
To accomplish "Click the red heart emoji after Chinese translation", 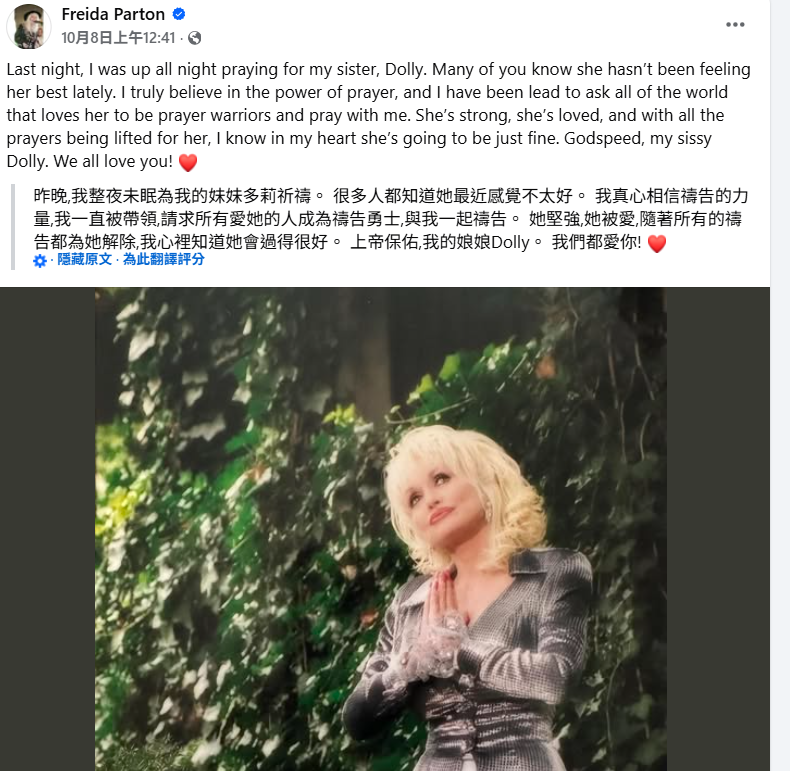I will (656, 244).
